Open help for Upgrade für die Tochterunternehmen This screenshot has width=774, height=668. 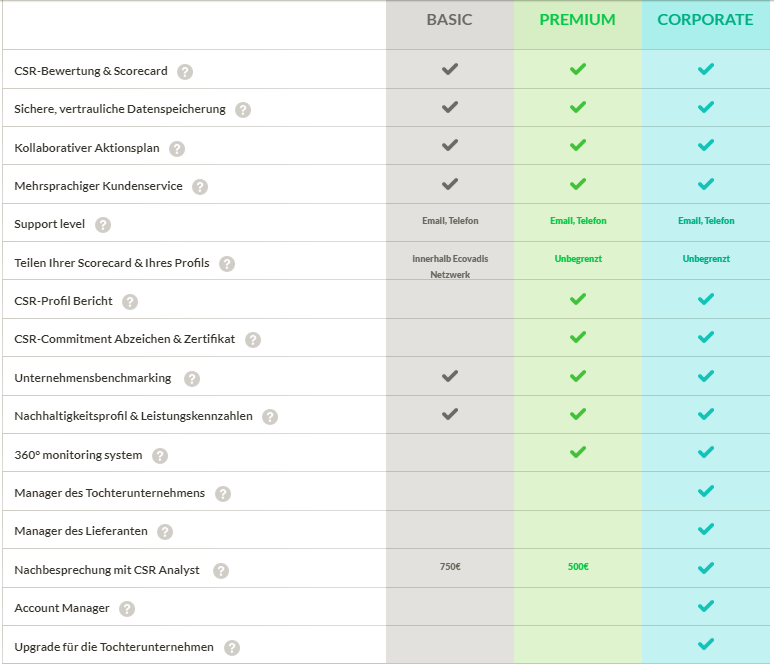232,647
